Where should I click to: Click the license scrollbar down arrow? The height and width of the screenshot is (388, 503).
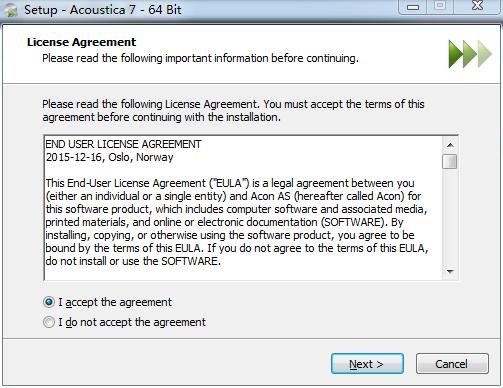(x=450, y=272)
